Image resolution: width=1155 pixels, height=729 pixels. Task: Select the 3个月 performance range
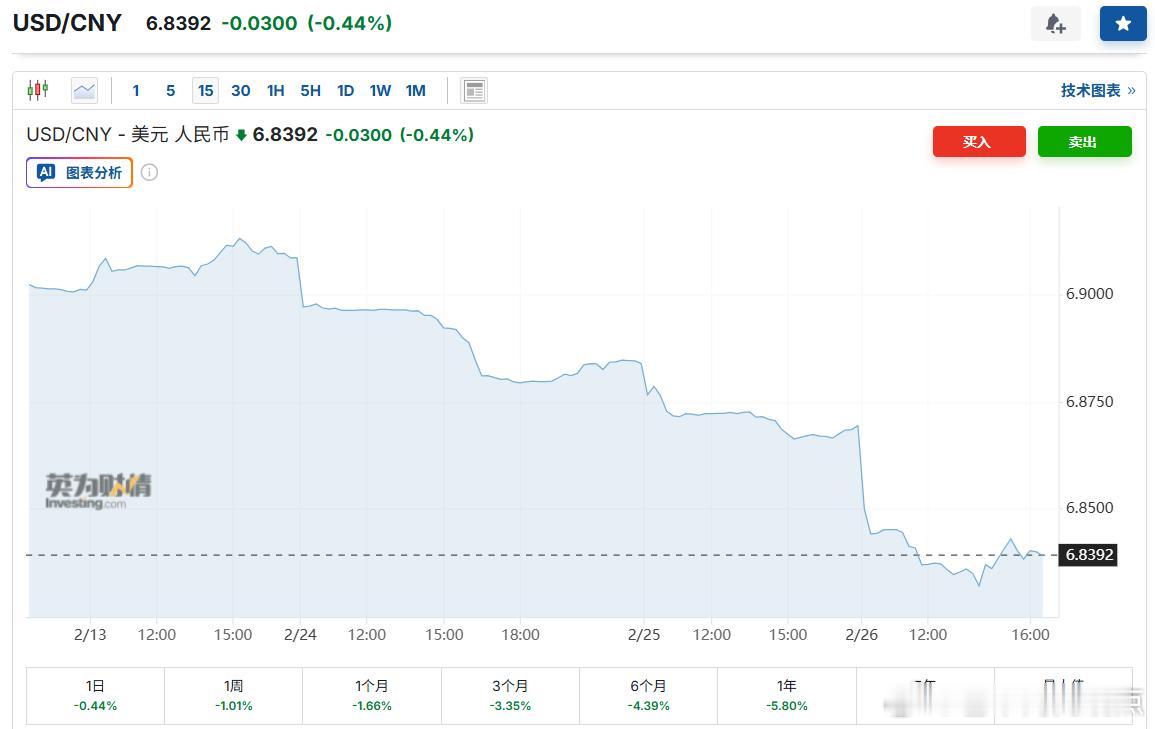[x=510, y=695]
